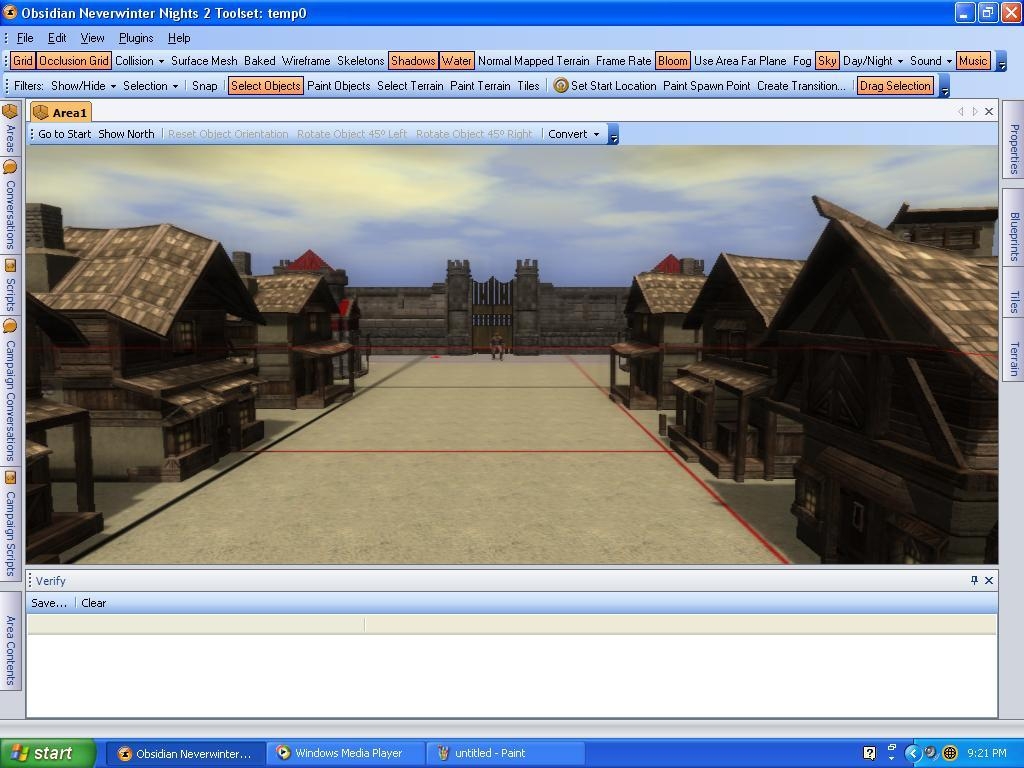This screenshot has height=768, width=1024.
Task: Click the guard character in viewport
Action: (x=497, y=346)
